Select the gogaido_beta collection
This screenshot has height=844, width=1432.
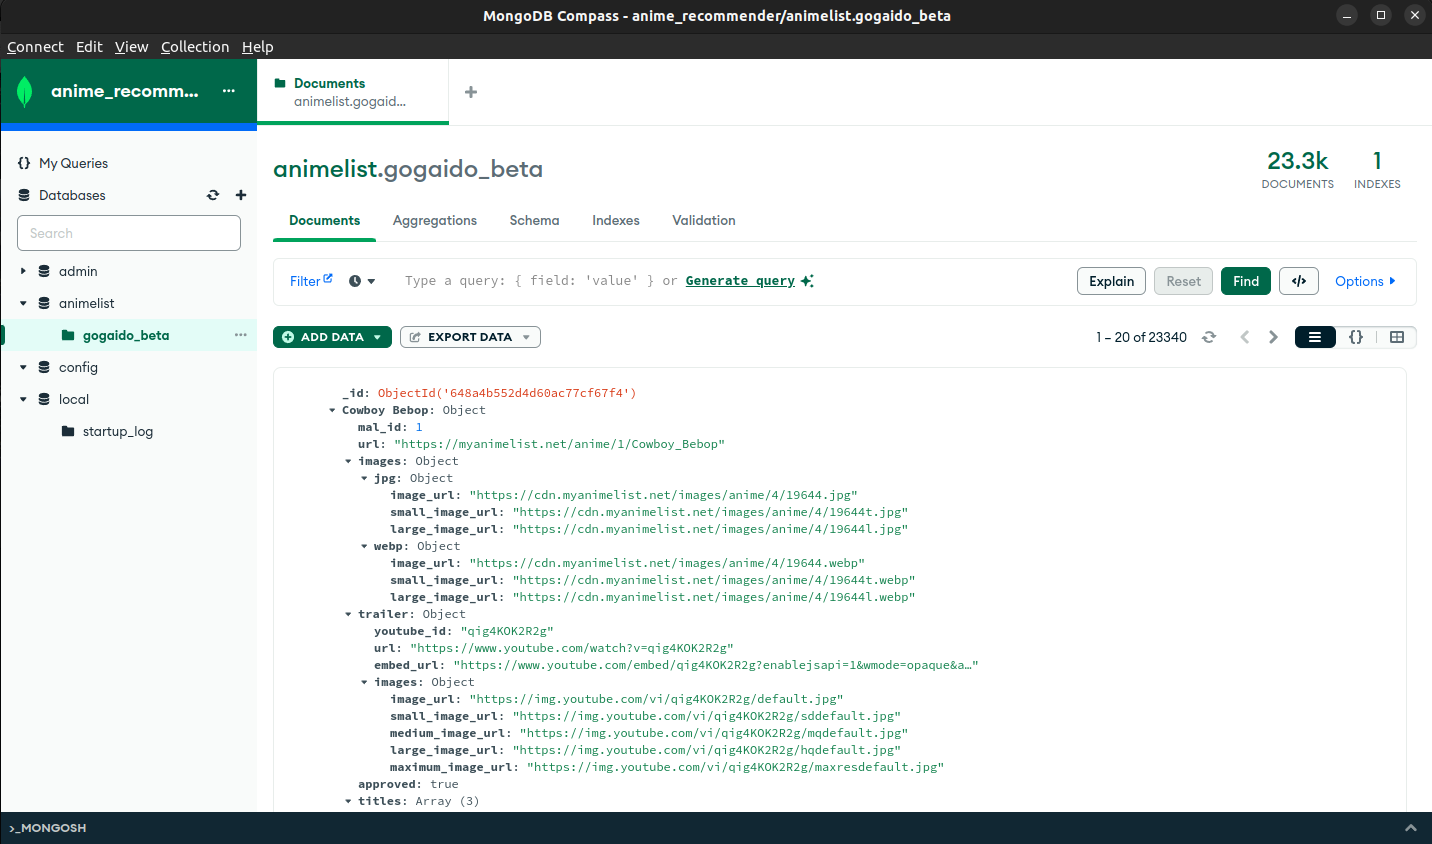click(x=126, y=335)
